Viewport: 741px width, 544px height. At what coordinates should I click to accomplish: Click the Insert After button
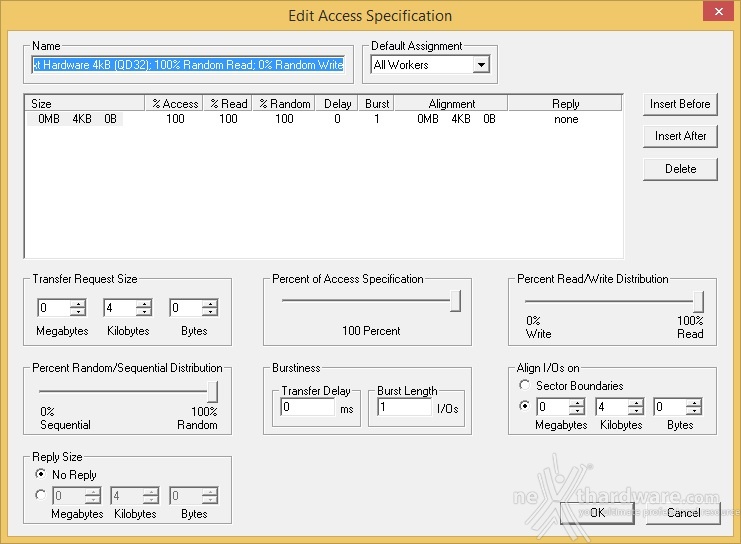tap(680, 136)
